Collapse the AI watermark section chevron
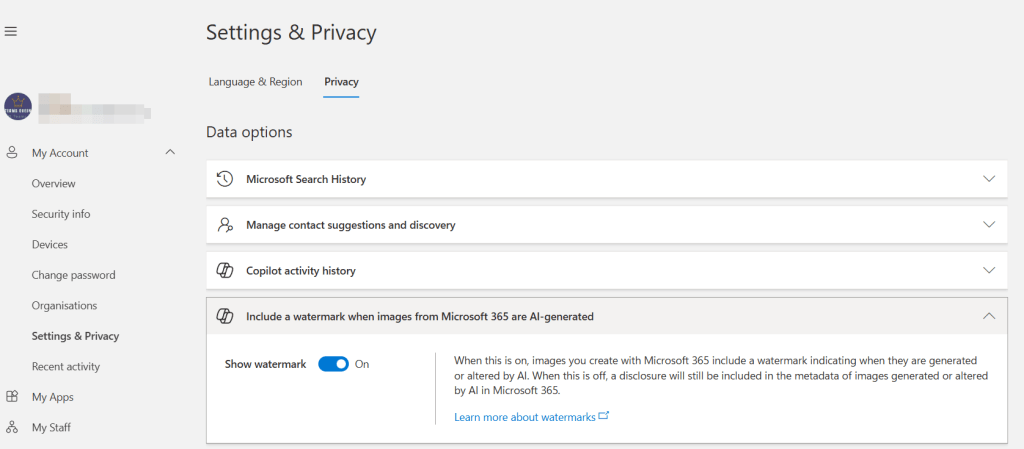Screen dimensions: 1024x449 [989, 316]
